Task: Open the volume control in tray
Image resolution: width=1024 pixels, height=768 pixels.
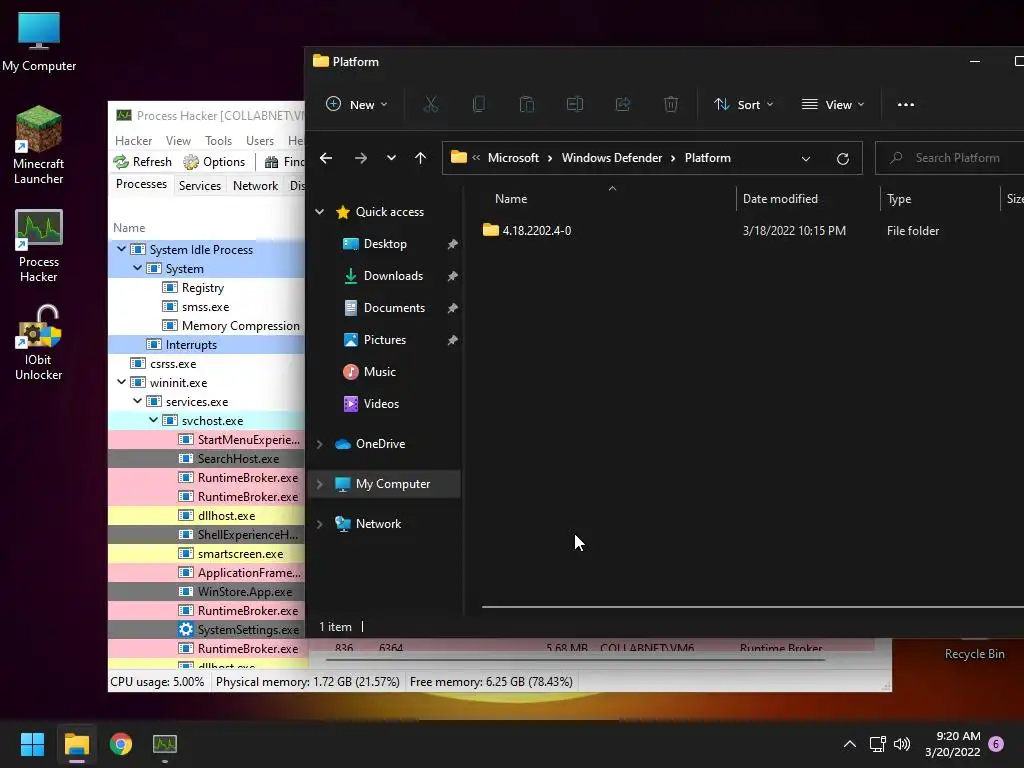Action: click(902, 744)
